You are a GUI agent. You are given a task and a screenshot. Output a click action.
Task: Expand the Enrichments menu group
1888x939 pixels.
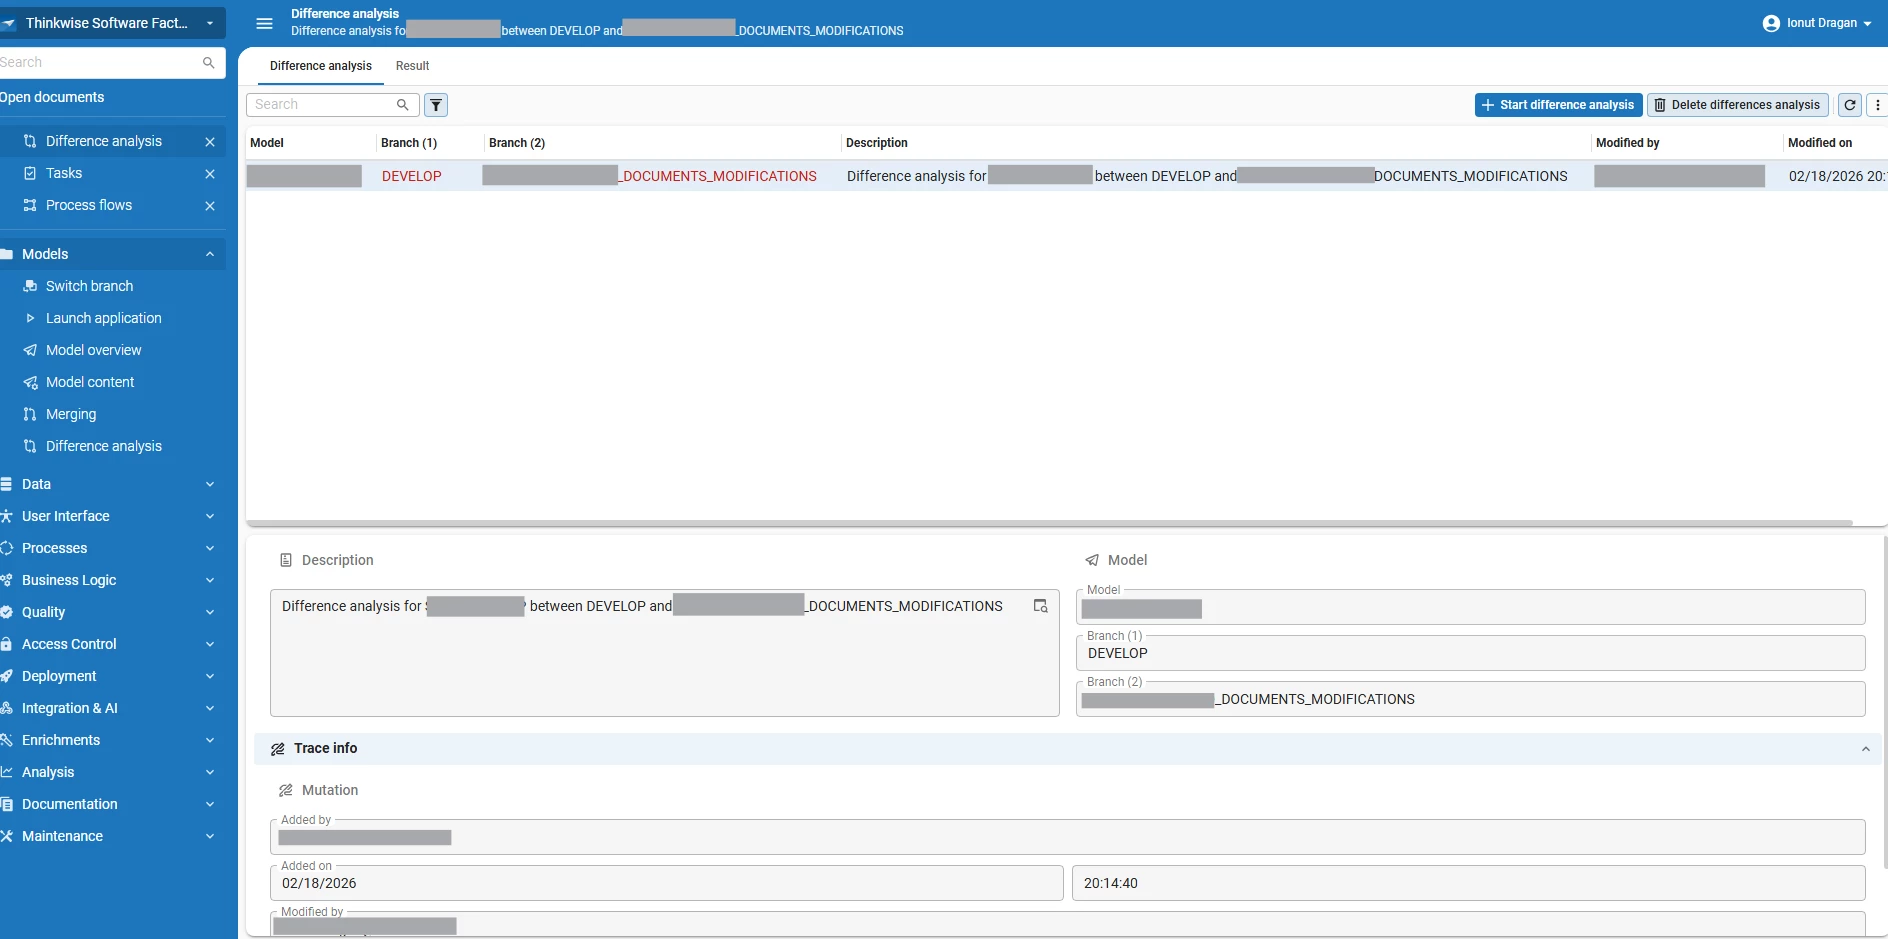210,740
